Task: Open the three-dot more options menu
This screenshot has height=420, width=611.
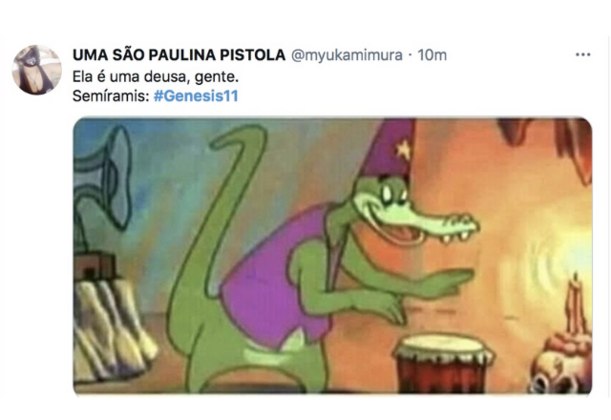Action: [583, 55]
